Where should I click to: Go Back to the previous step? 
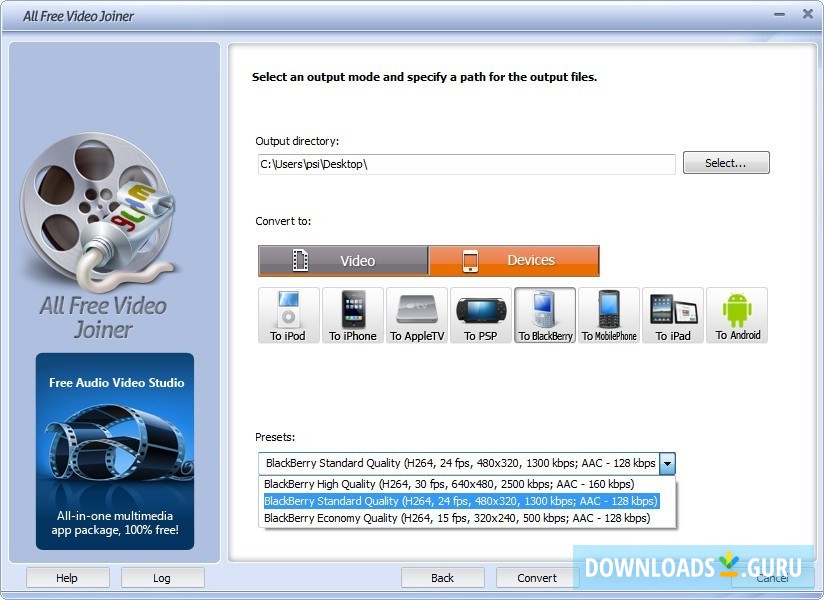click(x=442, y=577)
